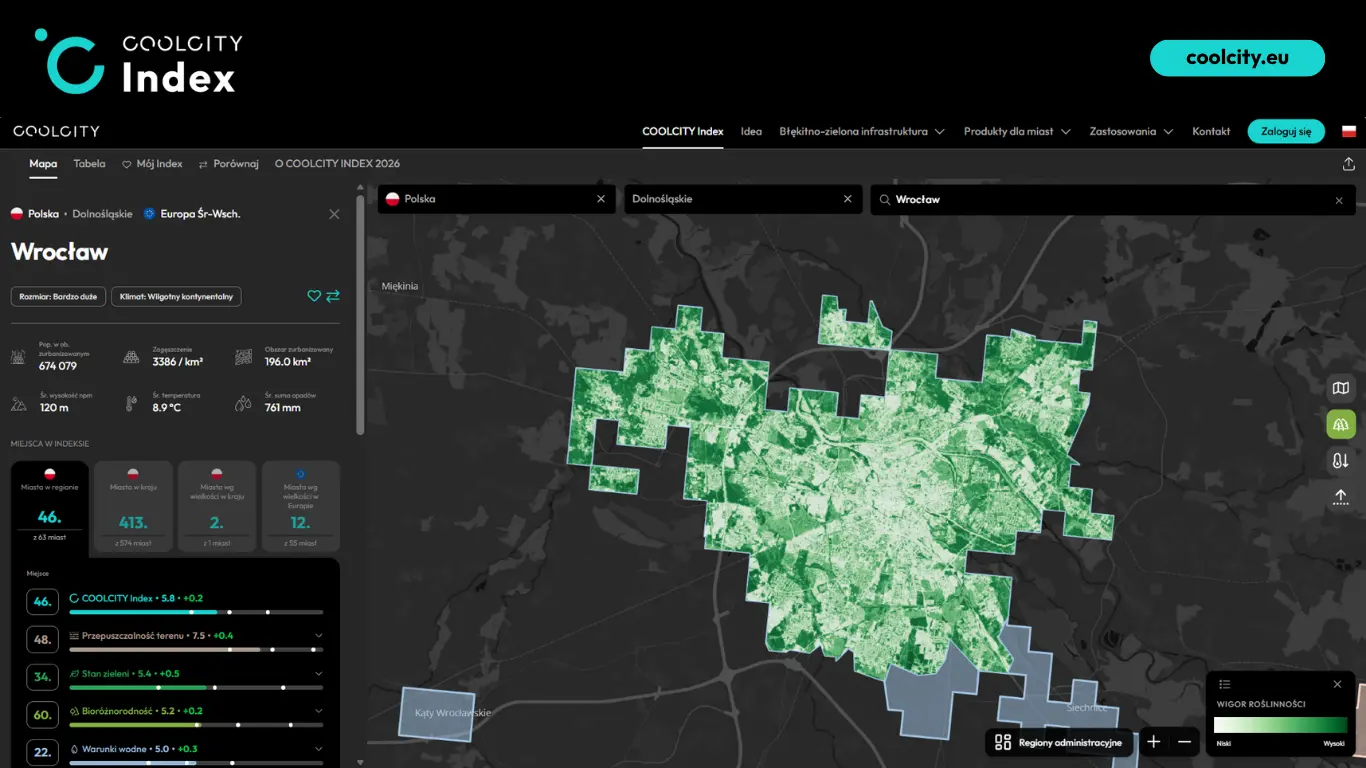Viewport: 1366px width, 768px height.
Task: Click the elevation upload arrow map icon
Action: (x=1340, y=497)
